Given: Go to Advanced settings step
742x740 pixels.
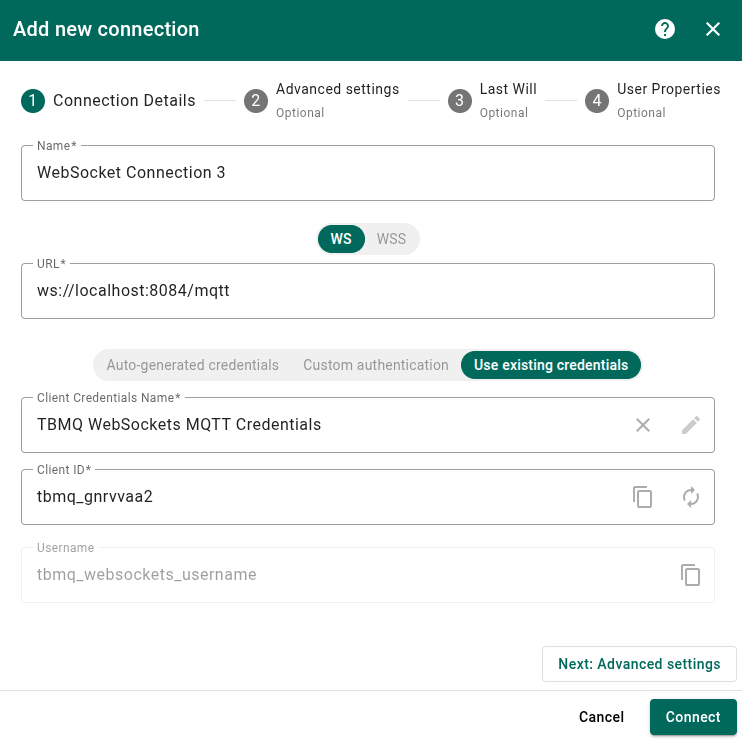Looking at the screenshot, I should pos(322,100).
